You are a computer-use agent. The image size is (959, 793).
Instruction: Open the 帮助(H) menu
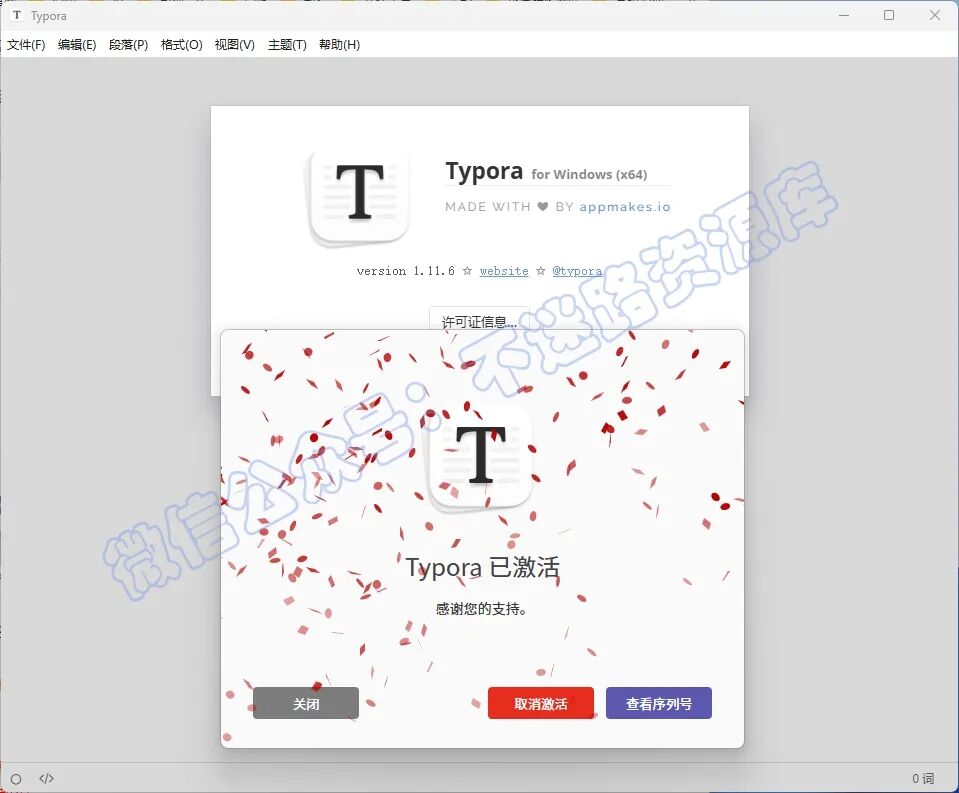(339, 45)
